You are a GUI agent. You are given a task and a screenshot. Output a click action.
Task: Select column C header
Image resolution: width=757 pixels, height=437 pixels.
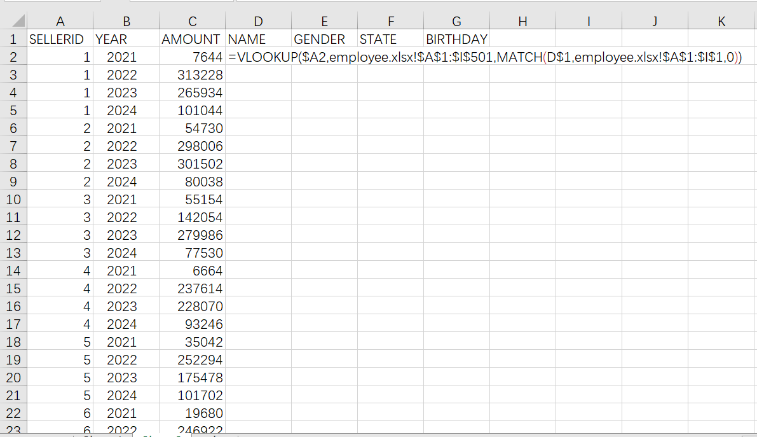point(192,21)
